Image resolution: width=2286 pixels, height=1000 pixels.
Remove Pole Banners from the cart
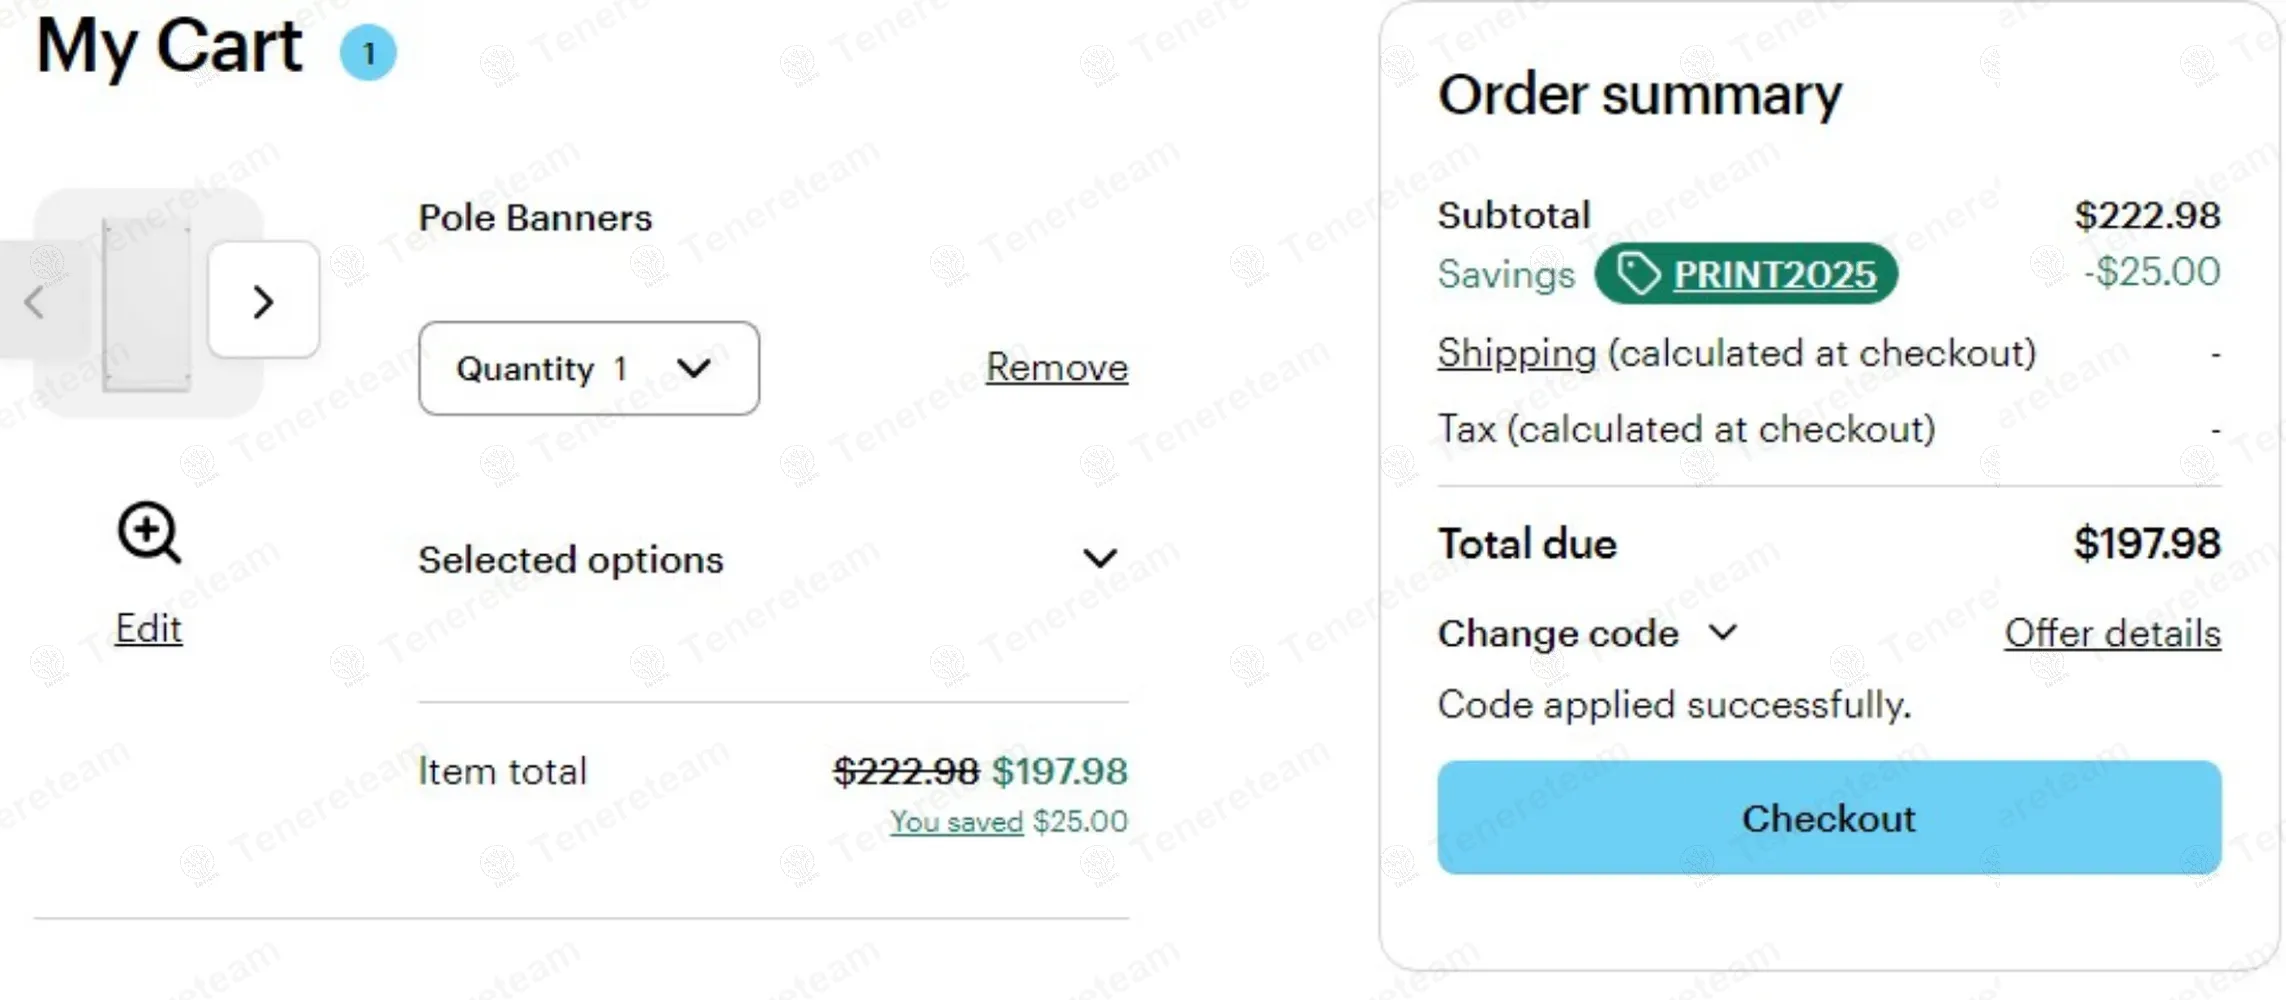pos(1056,367)
